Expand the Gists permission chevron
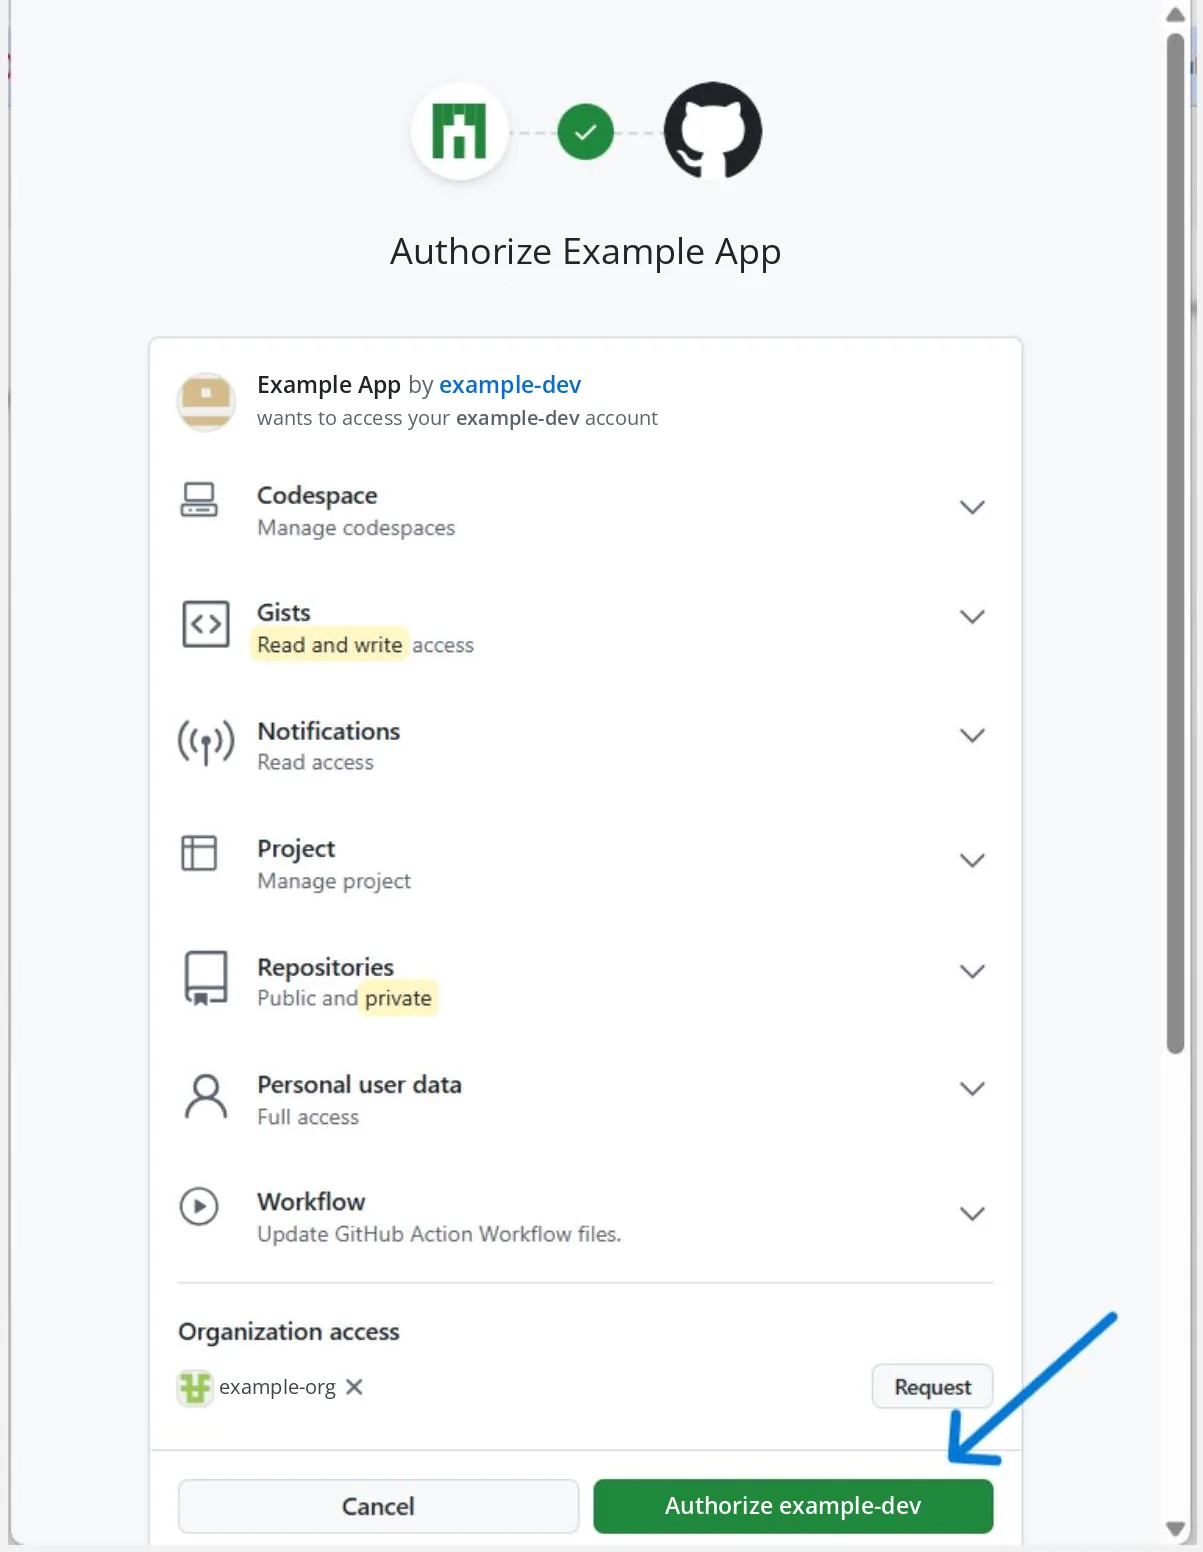The width and height of the screenshot is (1203, 1552). 972,616
